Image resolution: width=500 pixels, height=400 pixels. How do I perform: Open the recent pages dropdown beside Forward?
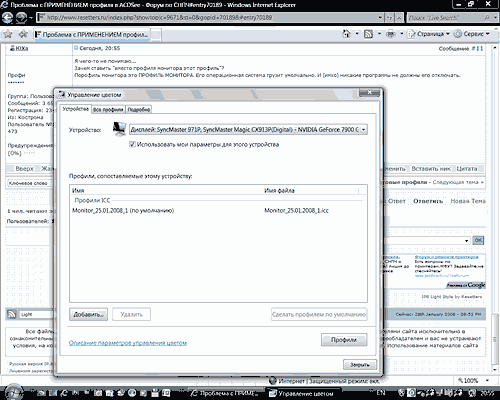pyautogui.click(x=31, y=17)
